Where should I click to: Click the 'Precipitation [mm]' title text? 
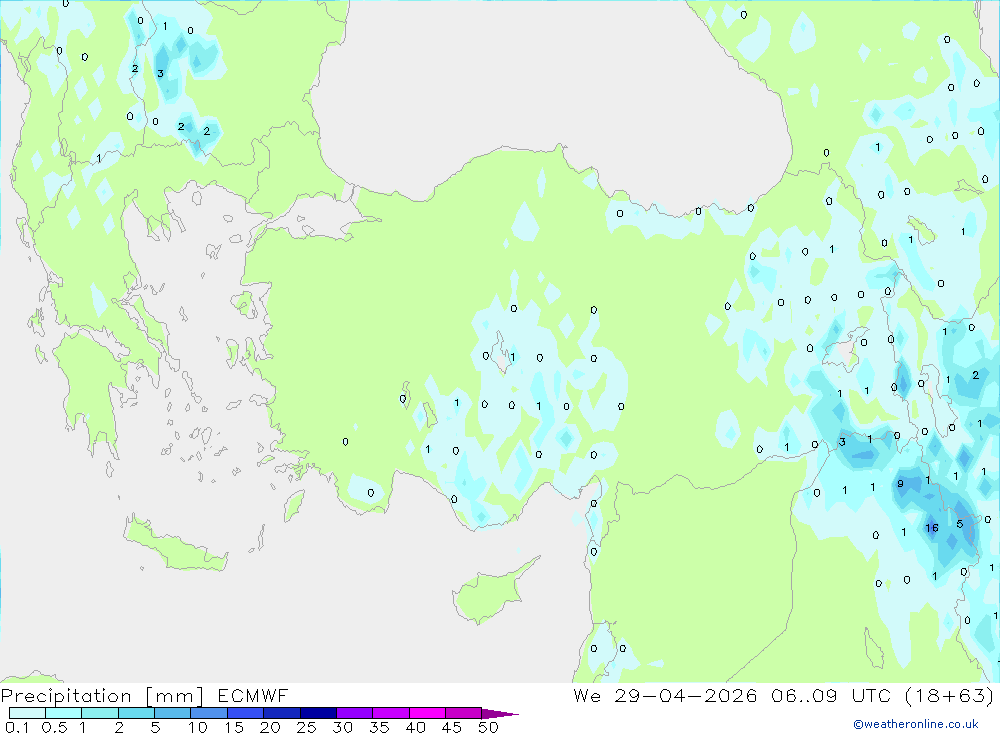(x=103, y=695)
